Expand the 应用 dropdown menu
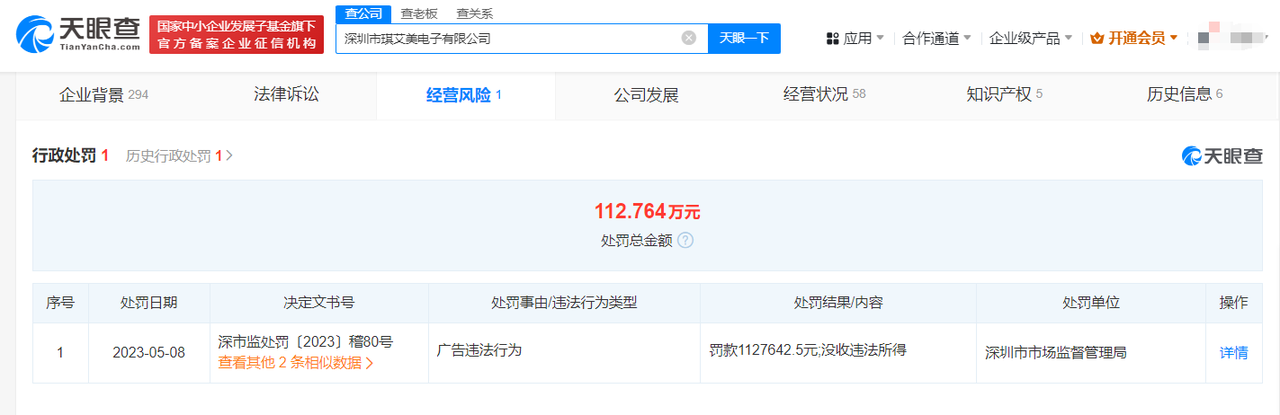The height and width of the screenshot is (415, 1280). tap(864, 38)
